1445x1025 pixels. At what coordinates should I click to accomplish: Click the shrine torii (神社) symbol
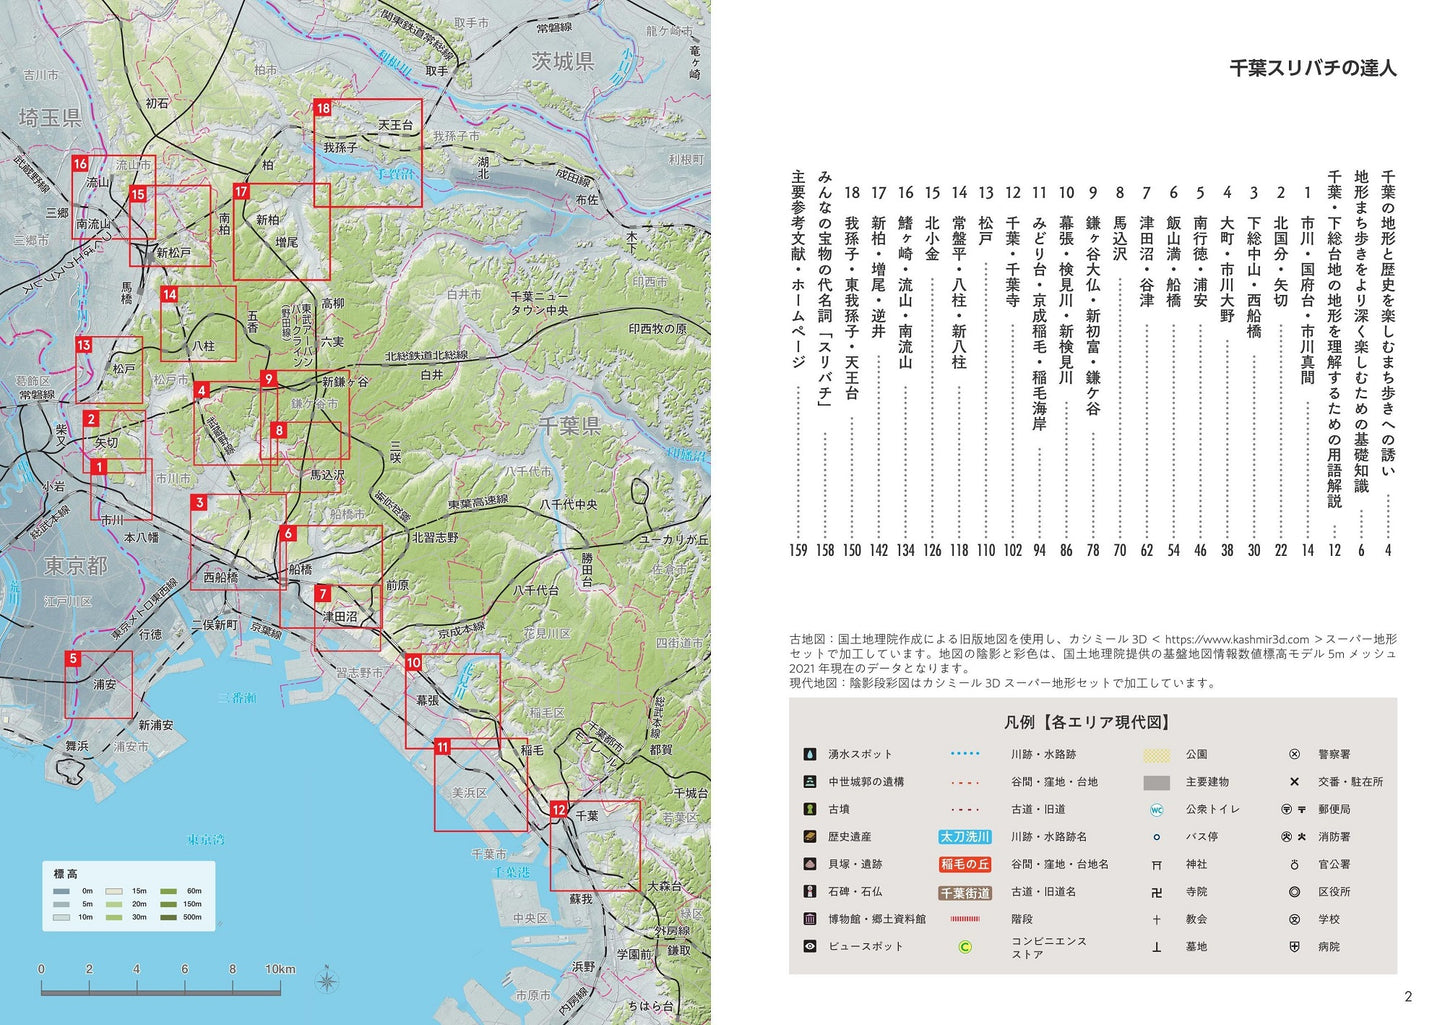click(1156, 864)
